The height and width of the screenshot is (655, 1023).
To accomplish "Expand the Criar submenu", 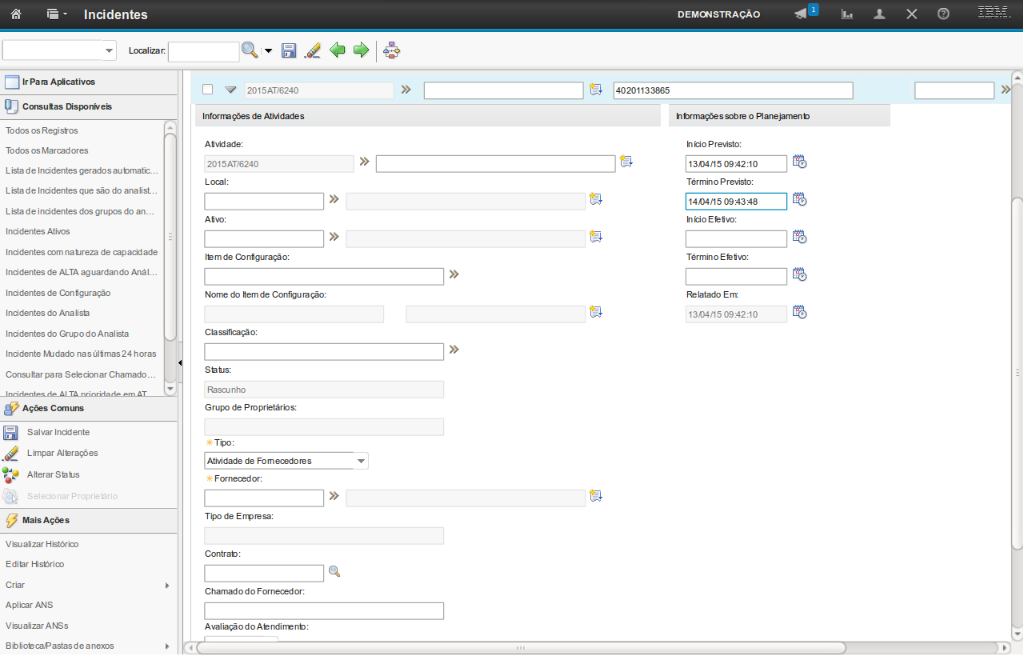I will click(x=167, y=585).
